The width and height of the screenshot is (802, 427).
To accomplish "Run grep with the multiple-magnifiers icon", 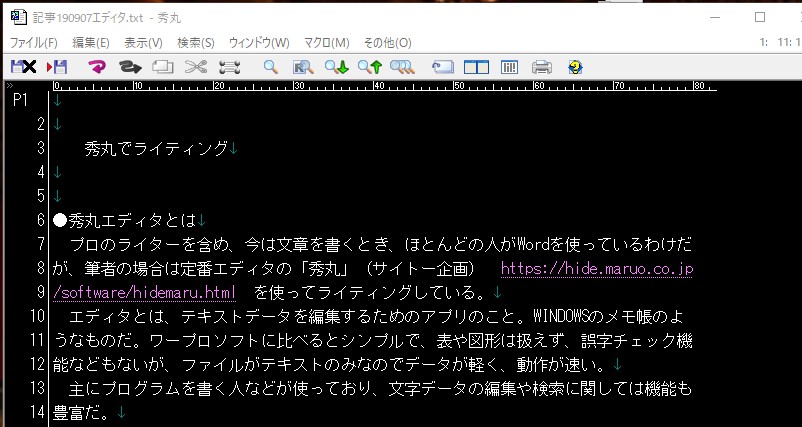I will click(402, 66).
